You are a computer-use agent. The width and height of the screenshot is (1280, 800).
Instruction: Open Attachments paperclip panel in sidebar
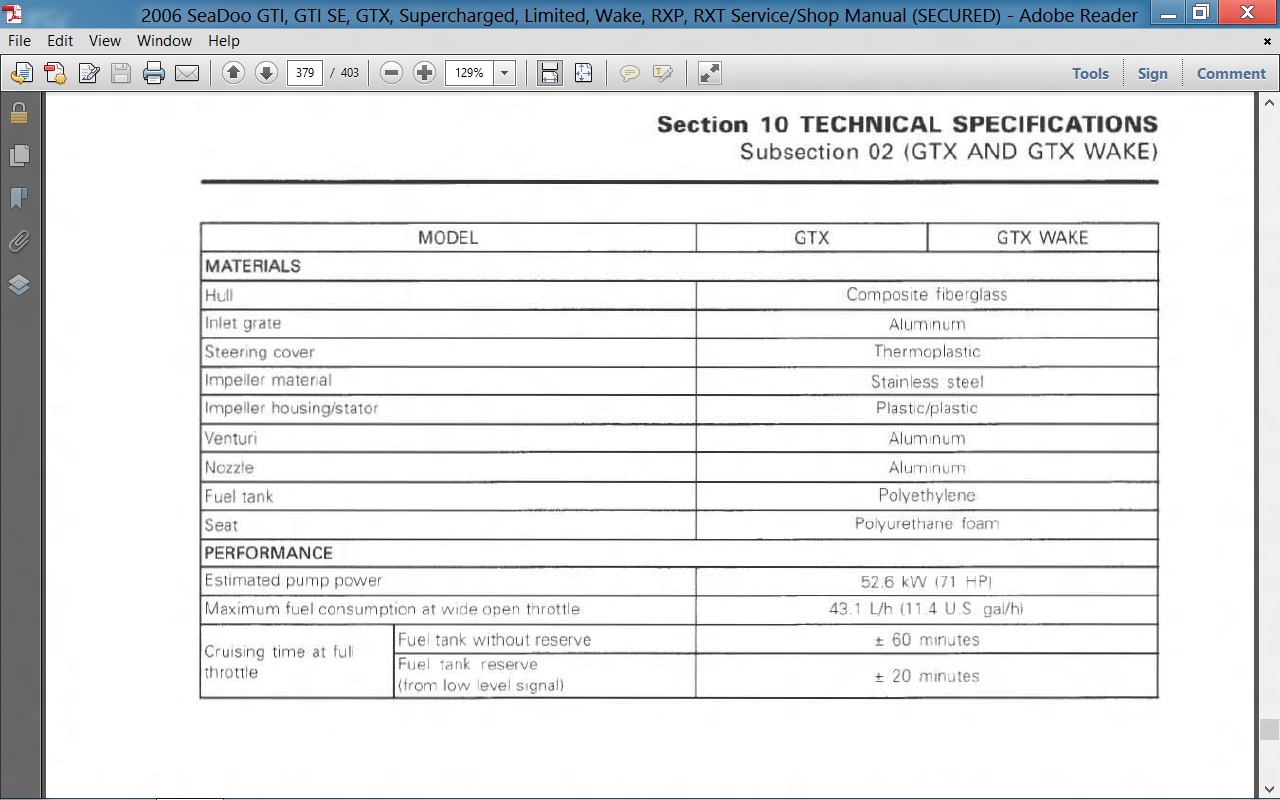[x=19, y=241]
